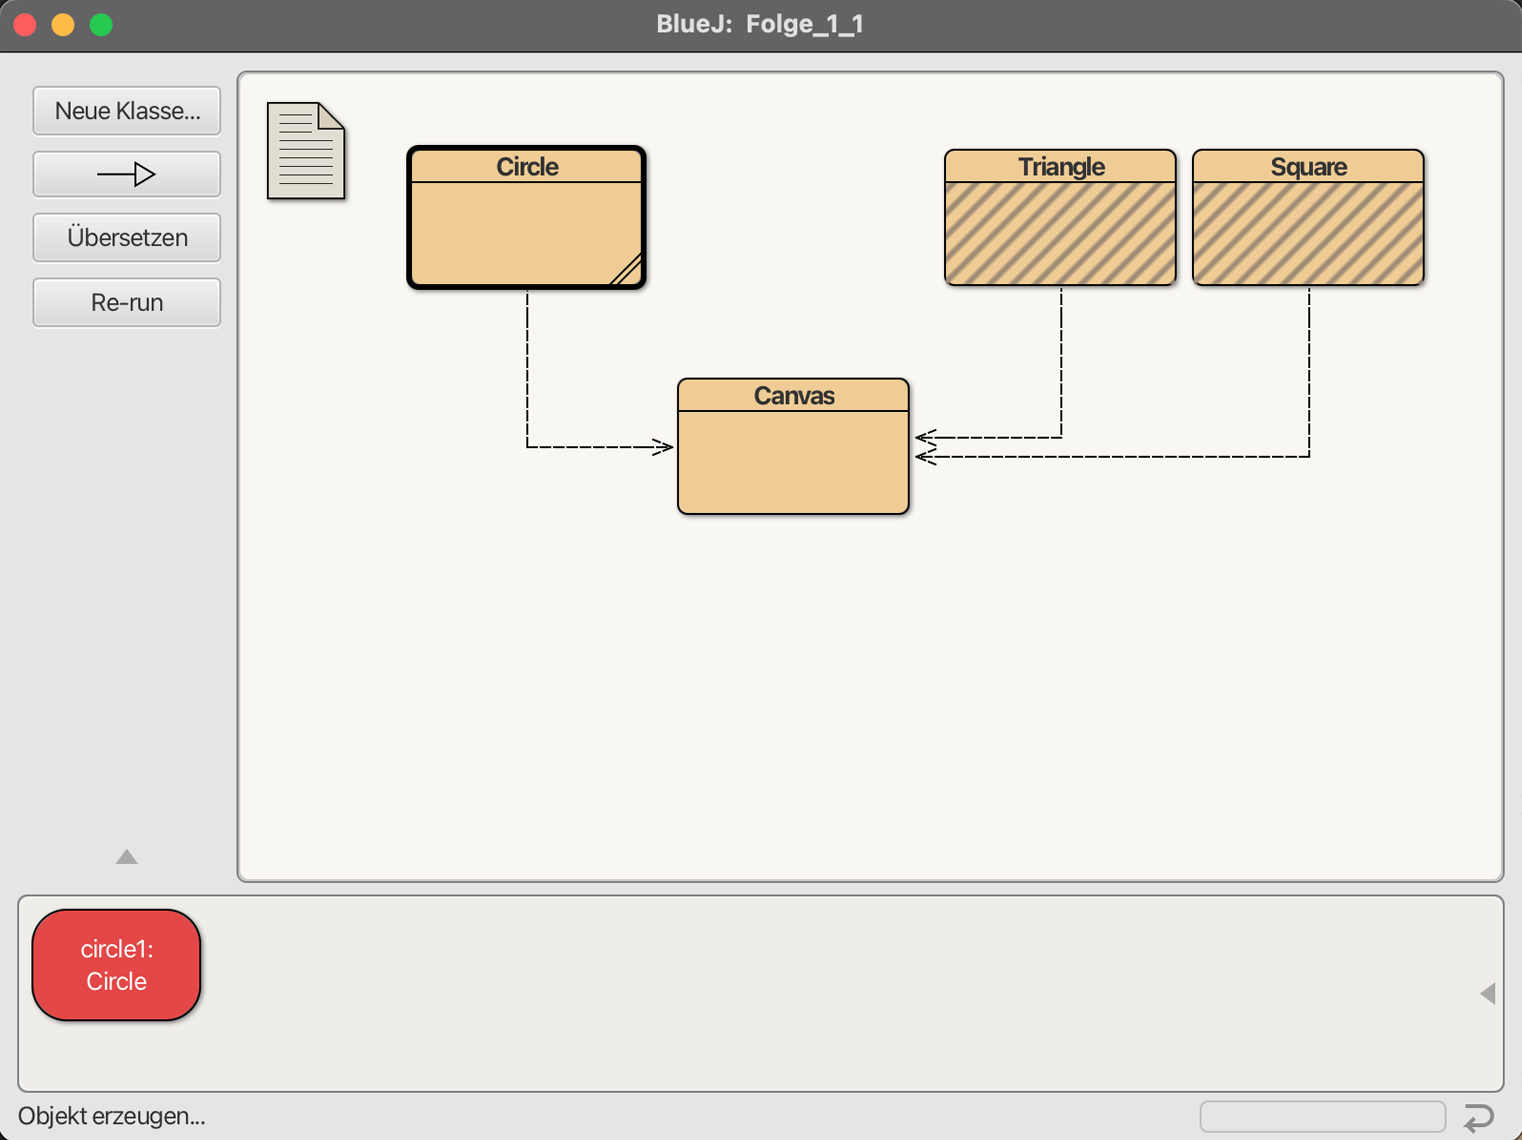The image size is (1522, 1140).
Task: Click the Objekt erzeugen... status text
Action: 112,1116
